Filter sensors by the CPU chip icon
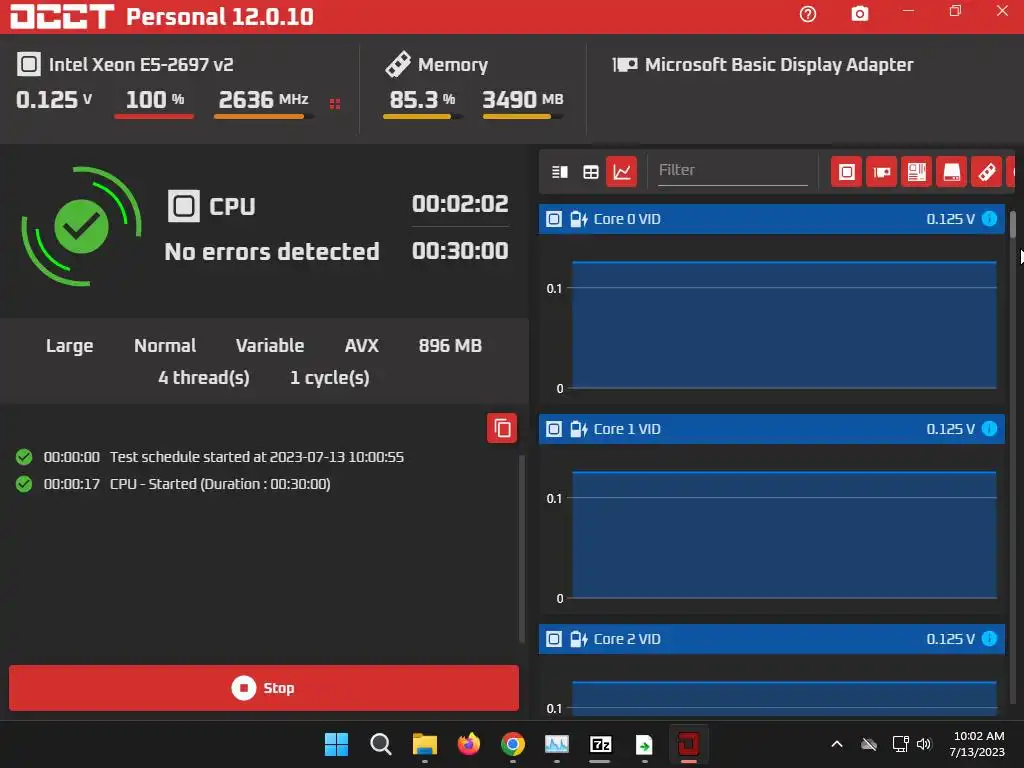 point(846,172)
